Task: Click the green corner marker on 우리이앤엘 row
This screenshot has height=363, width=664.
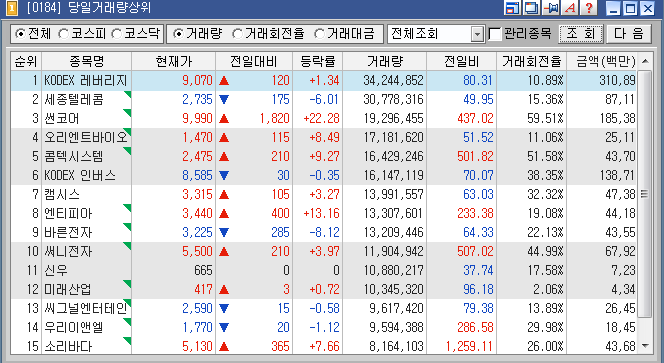Action: (127, 321)
